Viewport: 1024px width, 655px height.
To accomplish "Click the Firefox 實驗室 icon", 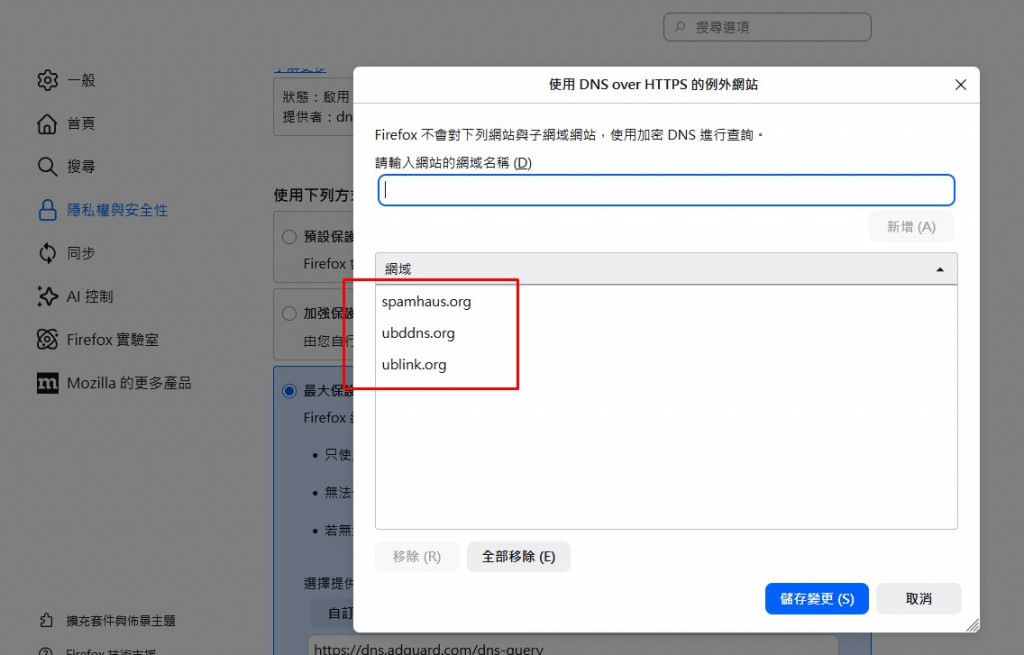I will tap(47, 340).
